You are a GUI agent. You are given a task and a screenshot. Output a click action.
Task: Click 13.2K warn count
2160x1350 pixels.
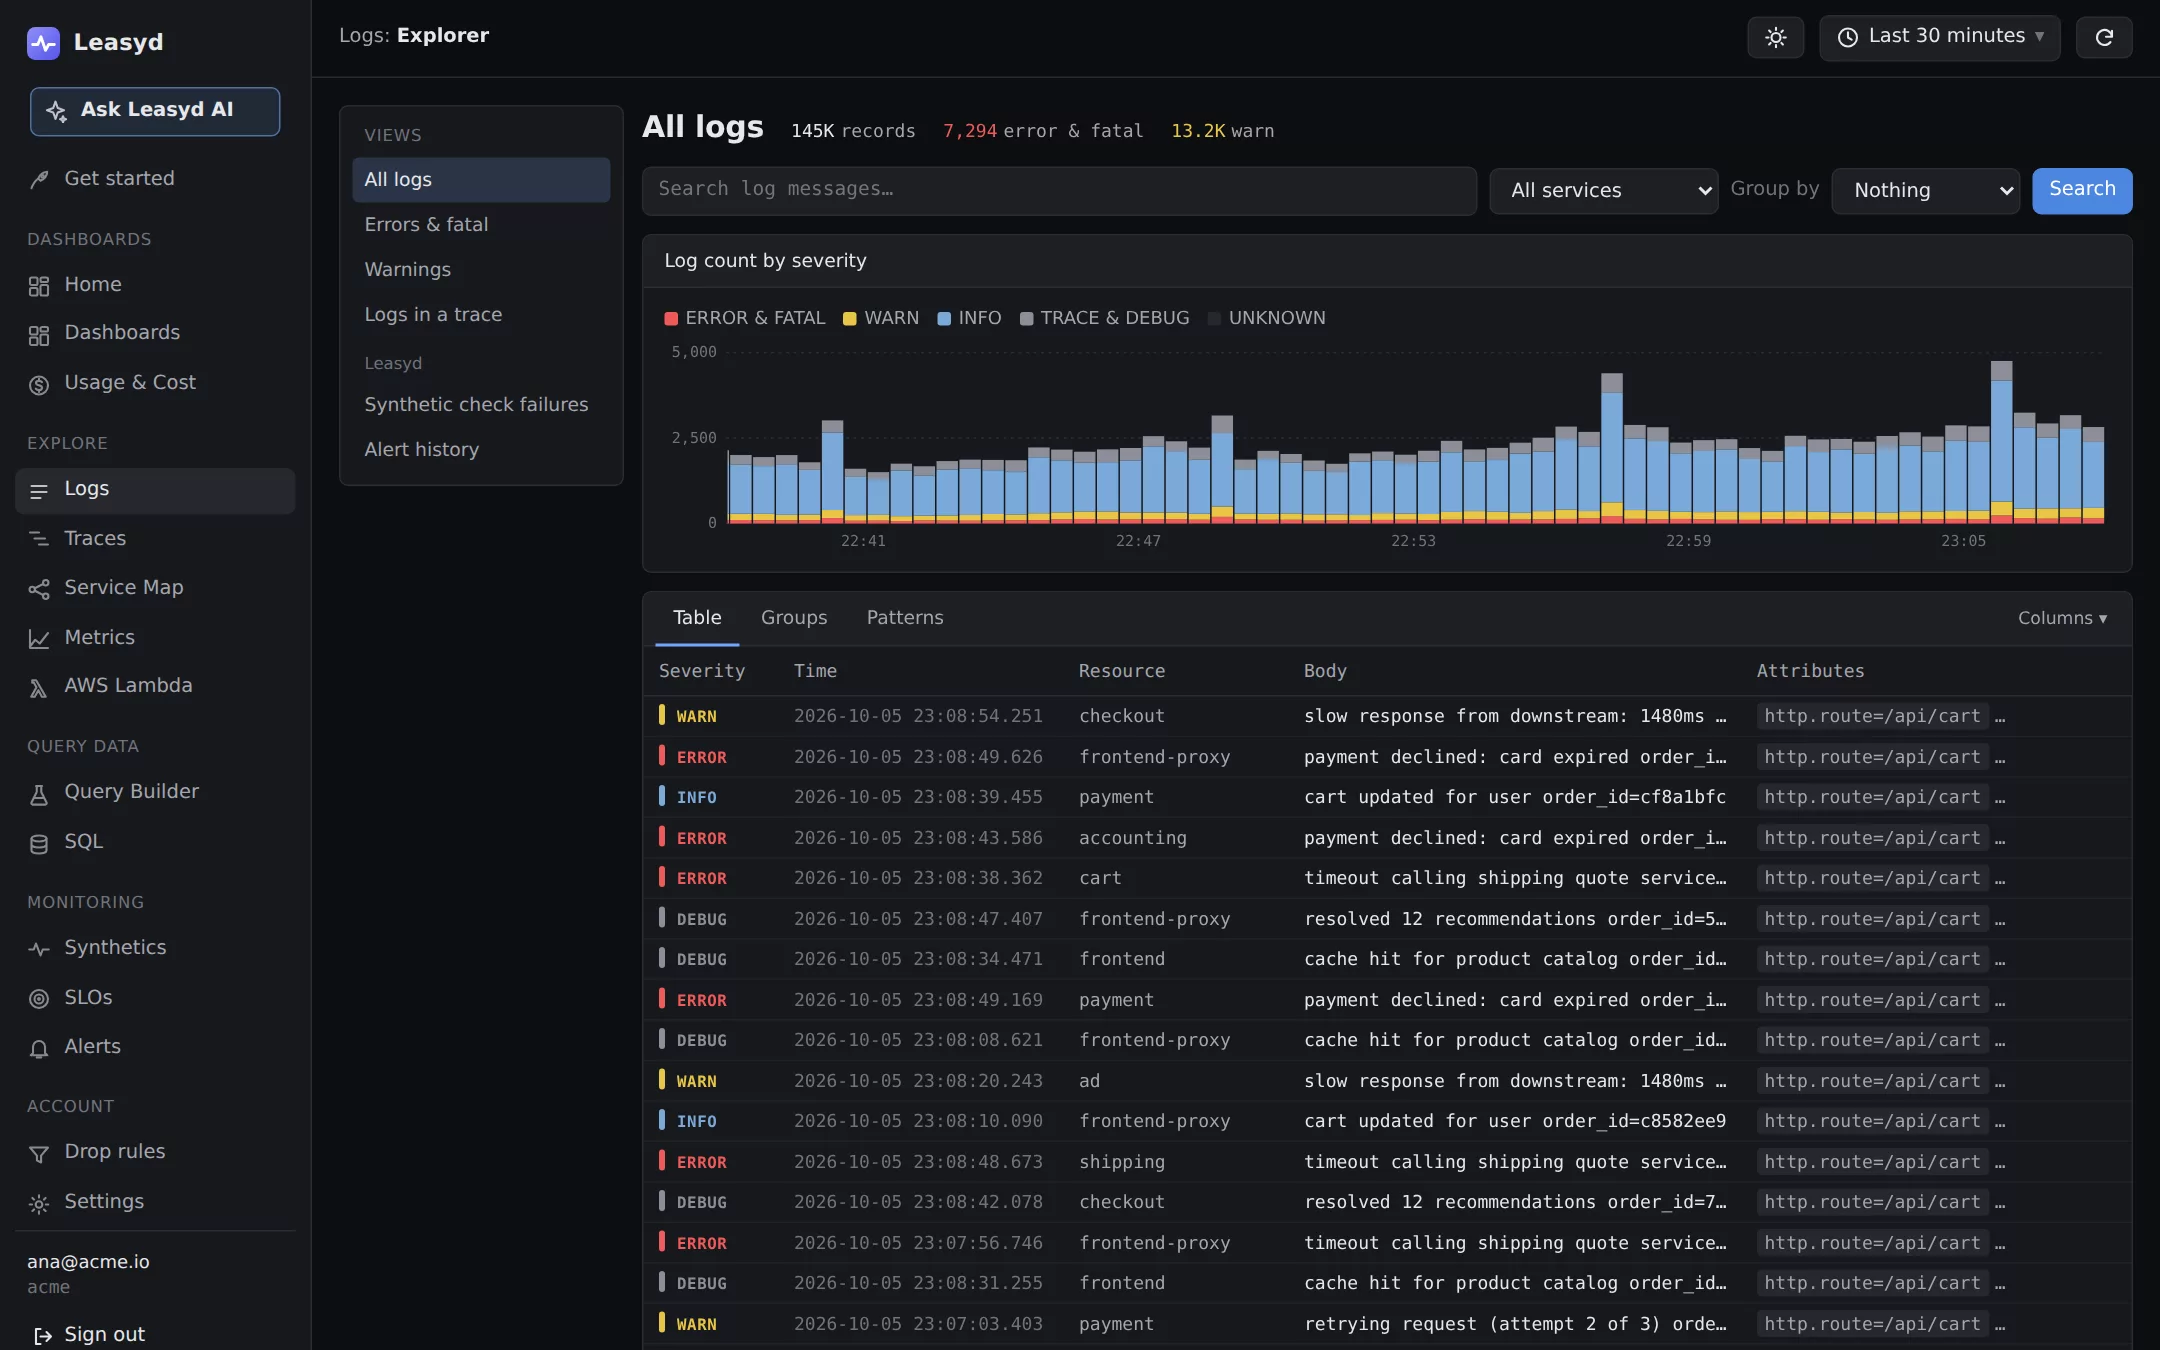(1222, 131)
